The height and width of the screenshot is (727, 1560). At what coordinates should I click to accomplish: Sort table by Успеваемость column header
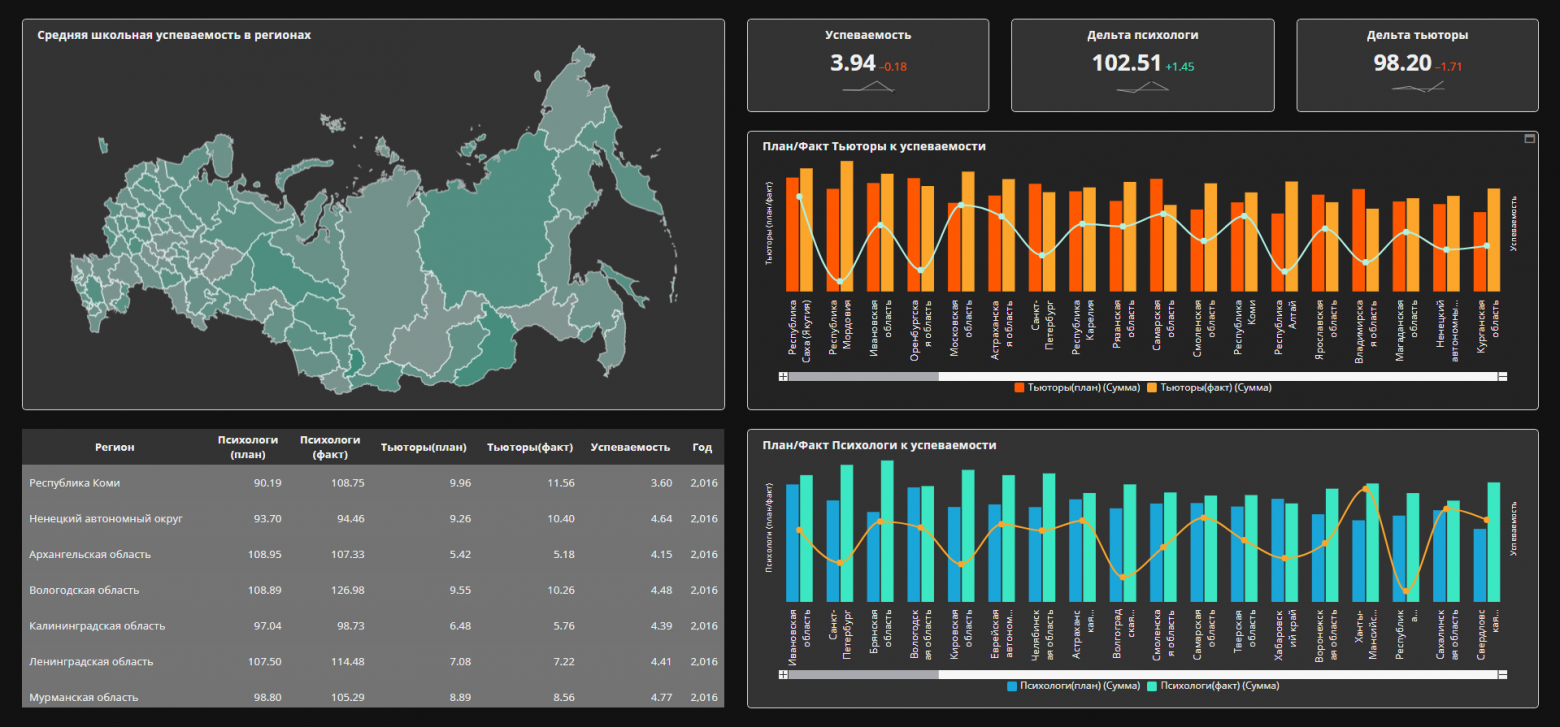point(630,447)
